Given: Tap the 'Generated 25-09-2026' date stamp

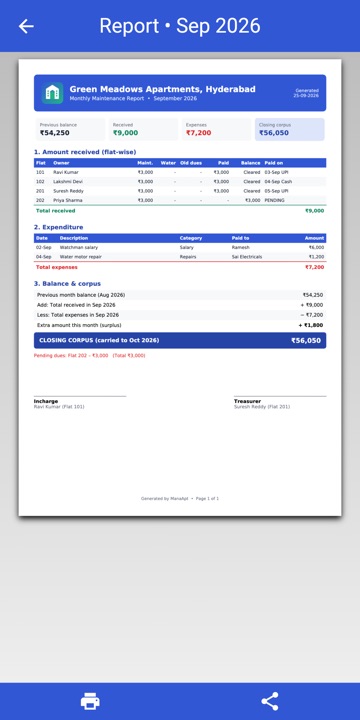Looking at the screenshot, I should coord(307,93).
